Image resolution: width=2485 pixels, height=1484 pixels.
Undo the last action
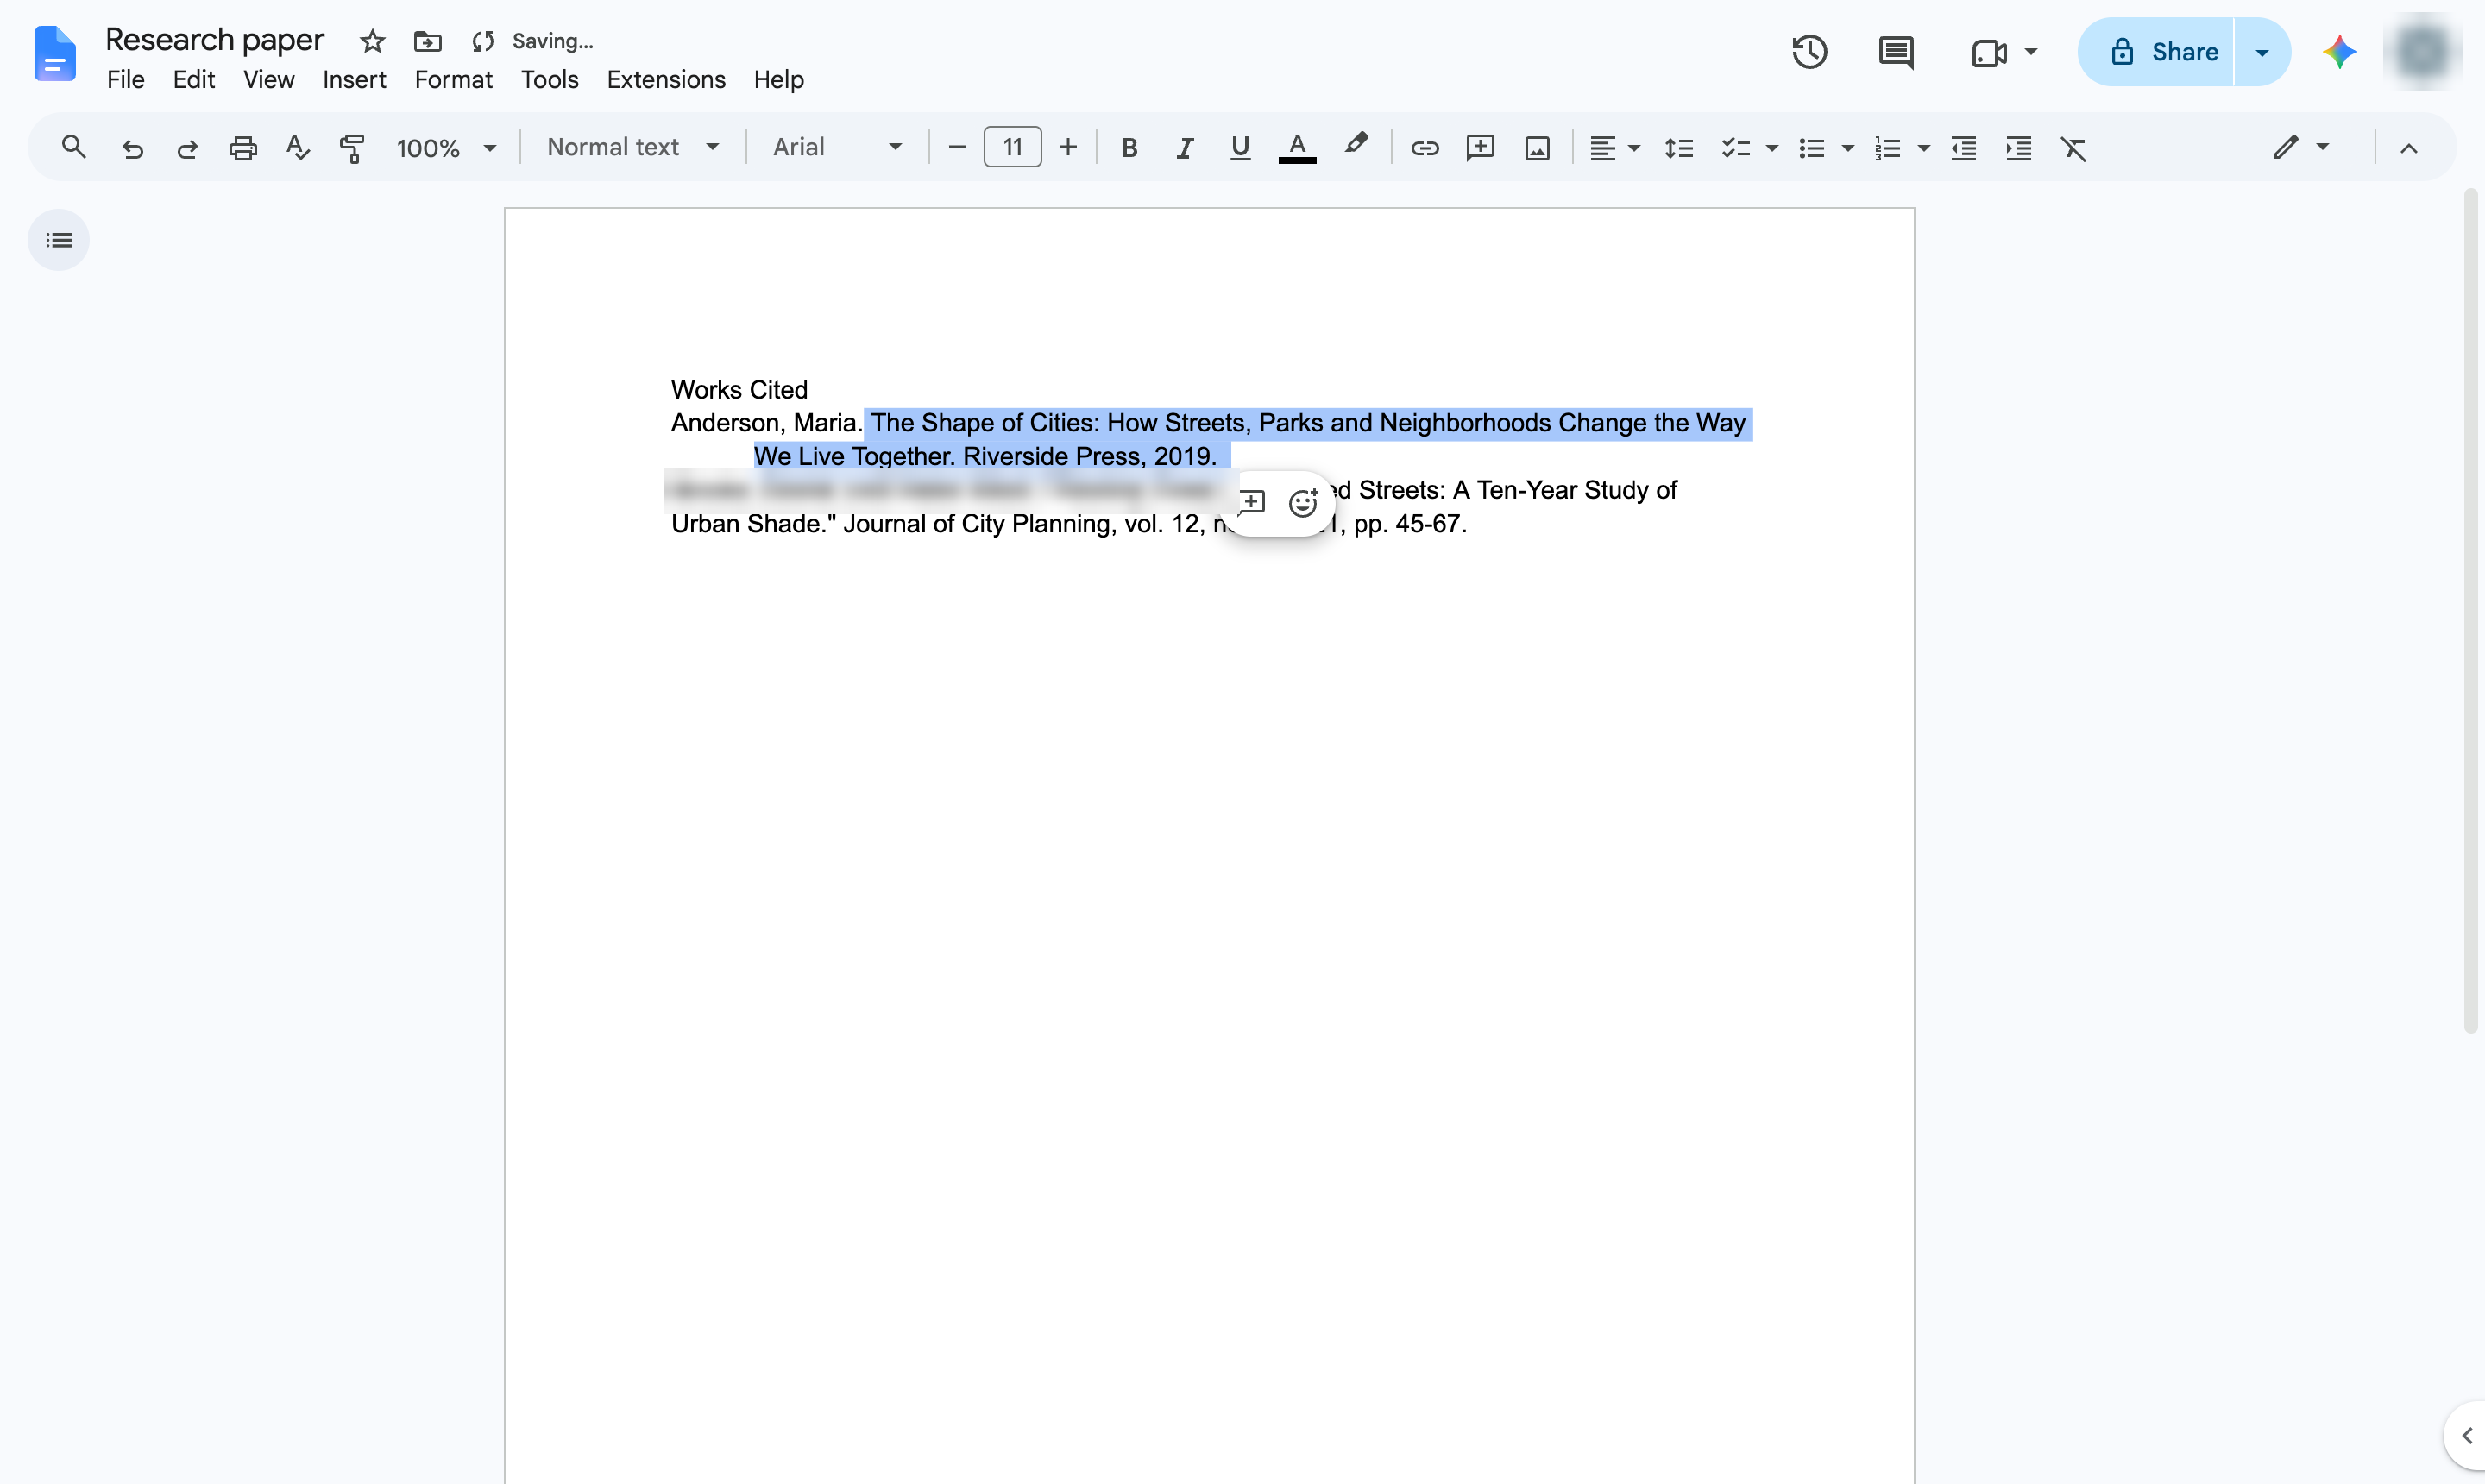(132, 148)
